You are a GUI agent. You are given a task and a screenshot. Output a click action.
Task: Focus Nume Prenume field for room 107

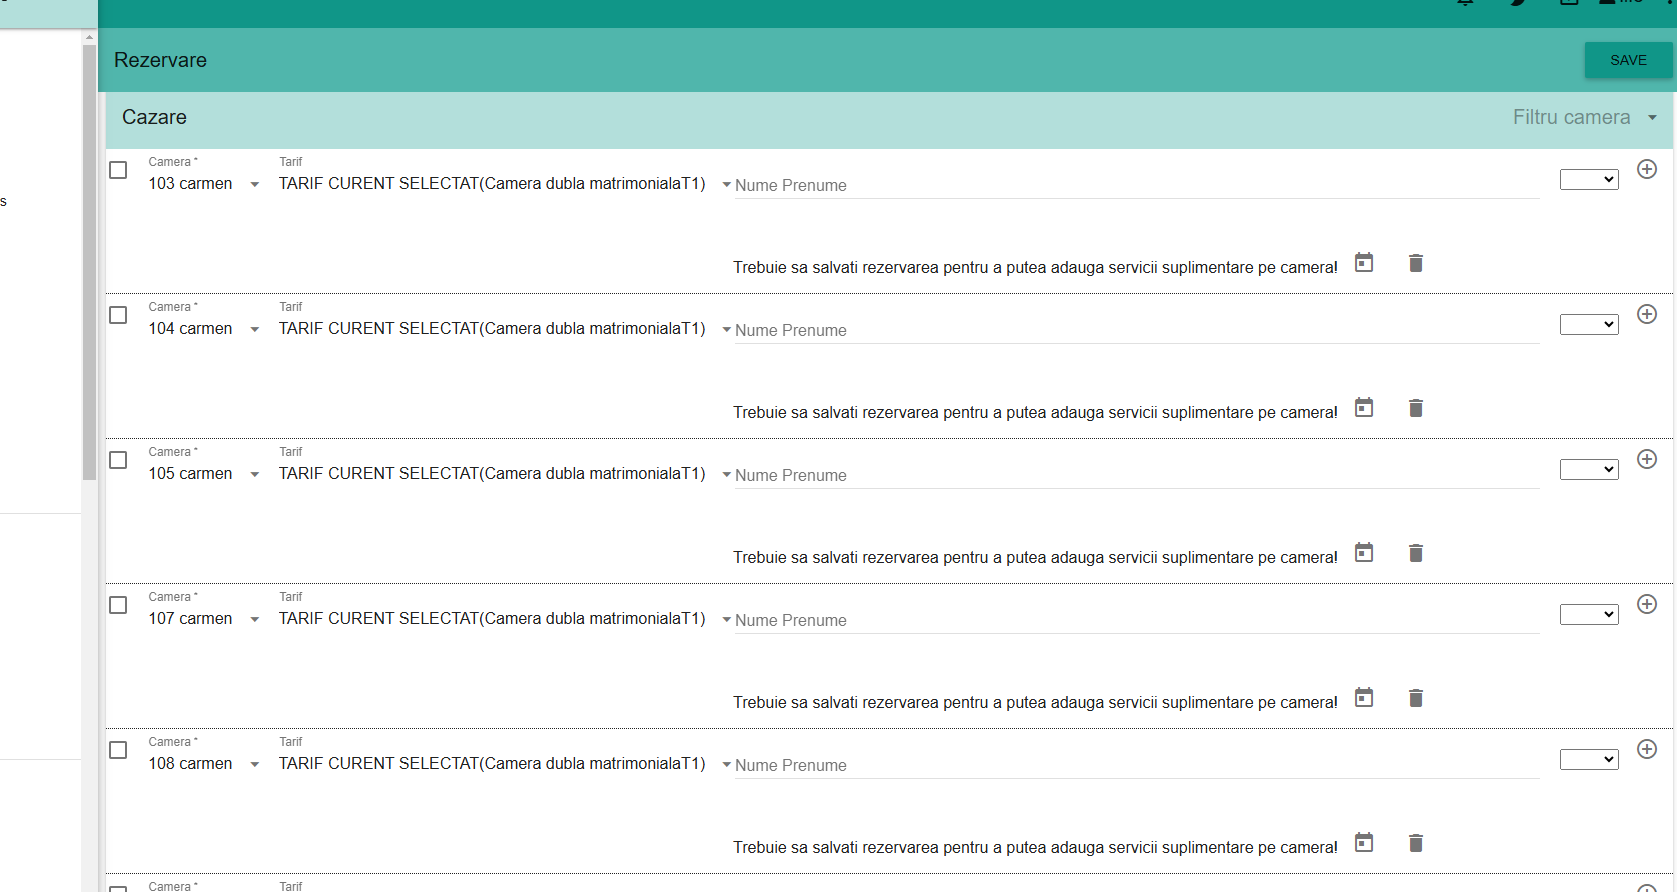click(x=1137, y=620)
